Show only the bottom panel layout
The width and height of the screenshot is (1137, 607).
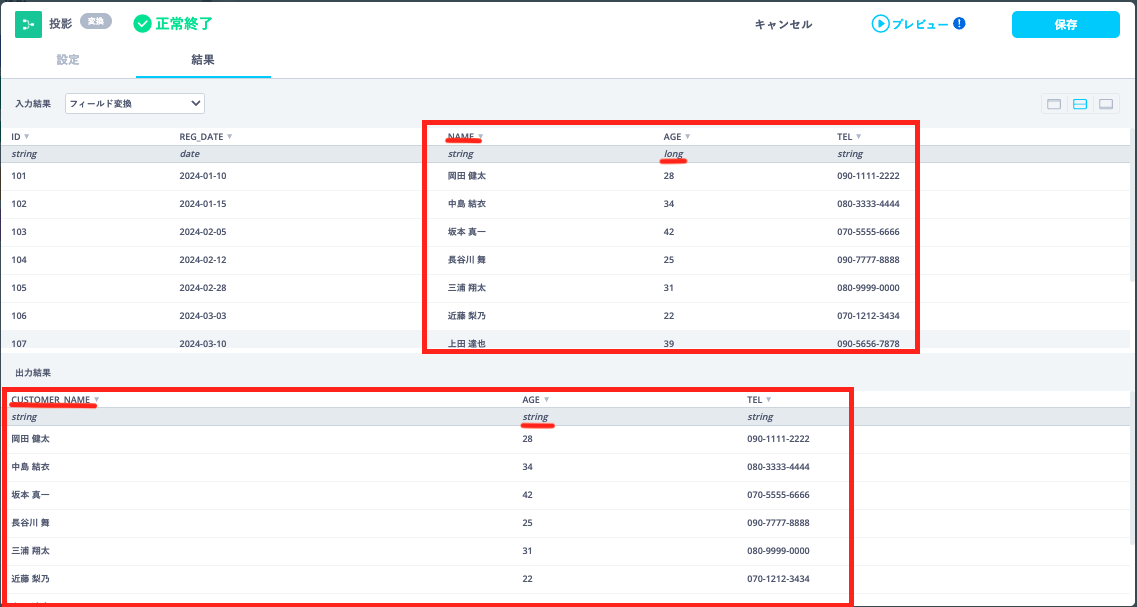(x=1106, y=104)
